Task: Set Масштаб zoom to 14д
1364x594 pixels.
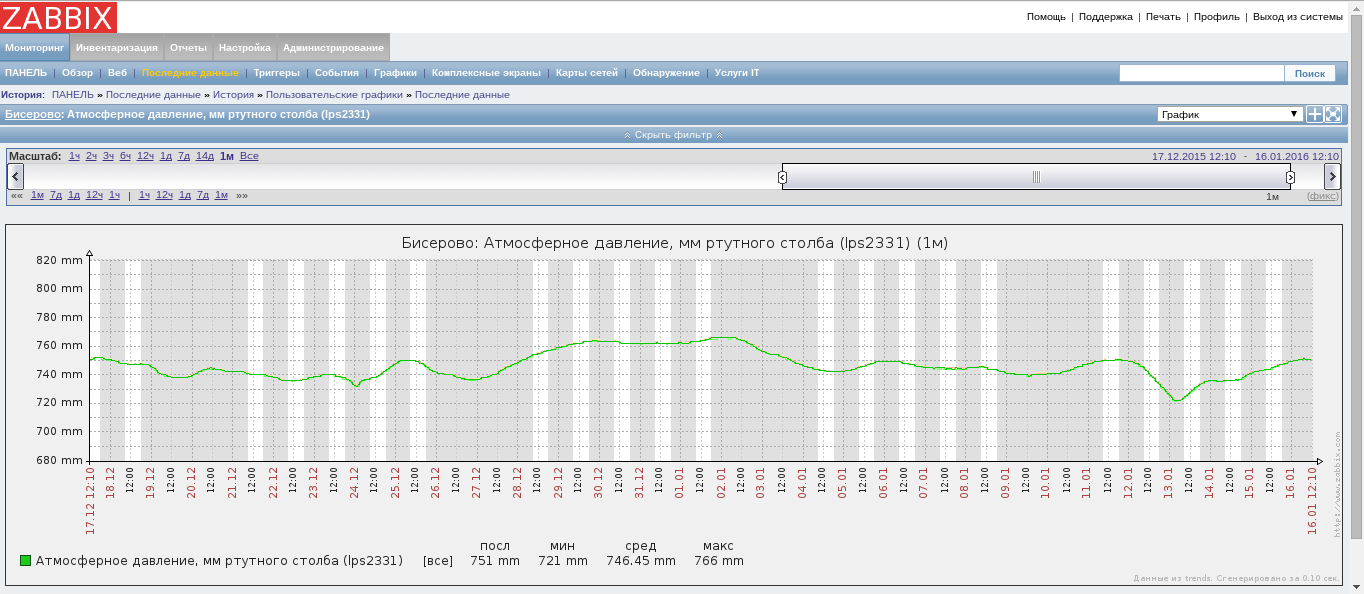Action: click(x=204, y=156)
